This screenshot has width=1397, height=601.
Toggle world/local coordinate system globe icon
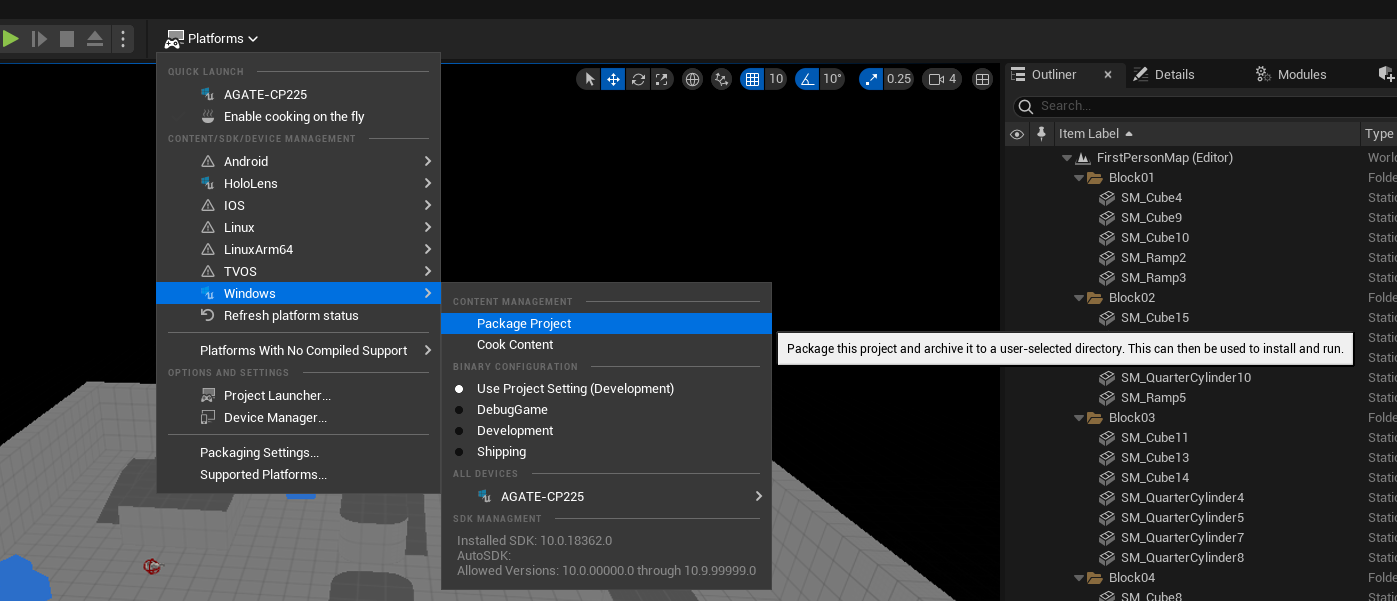(x=692, y=79)
